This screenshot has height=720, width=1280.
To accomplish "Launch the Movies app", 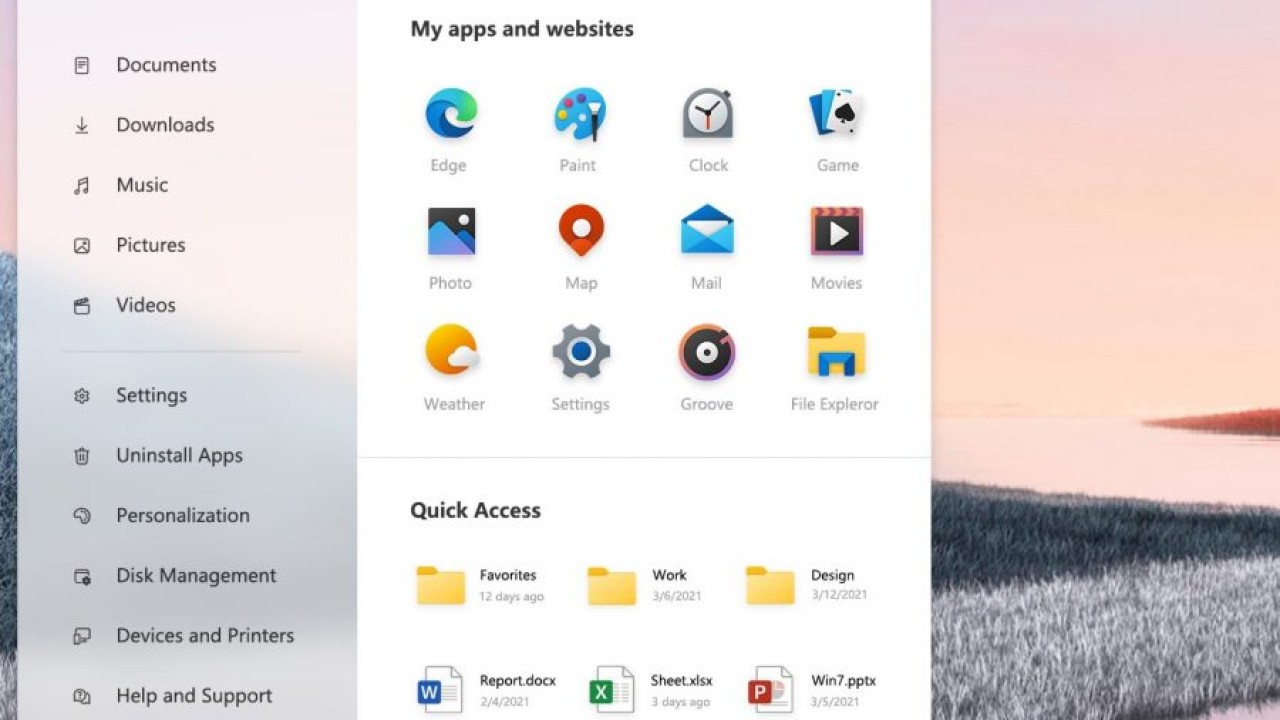I will [x=836, y=232].
